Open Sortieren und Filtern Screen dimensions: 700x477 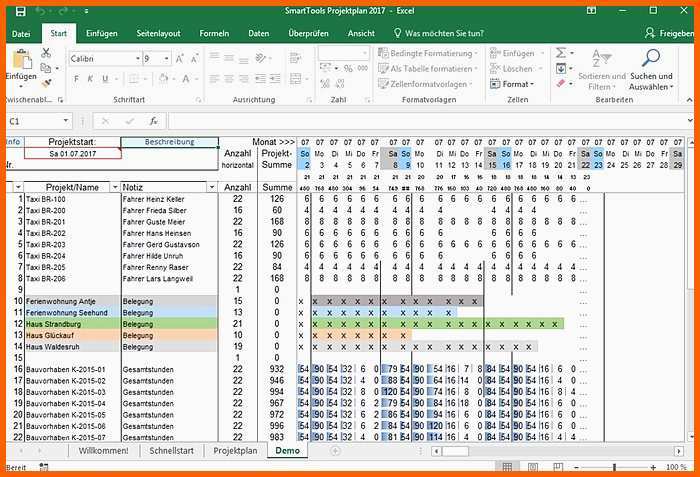(x=602, y=70)
